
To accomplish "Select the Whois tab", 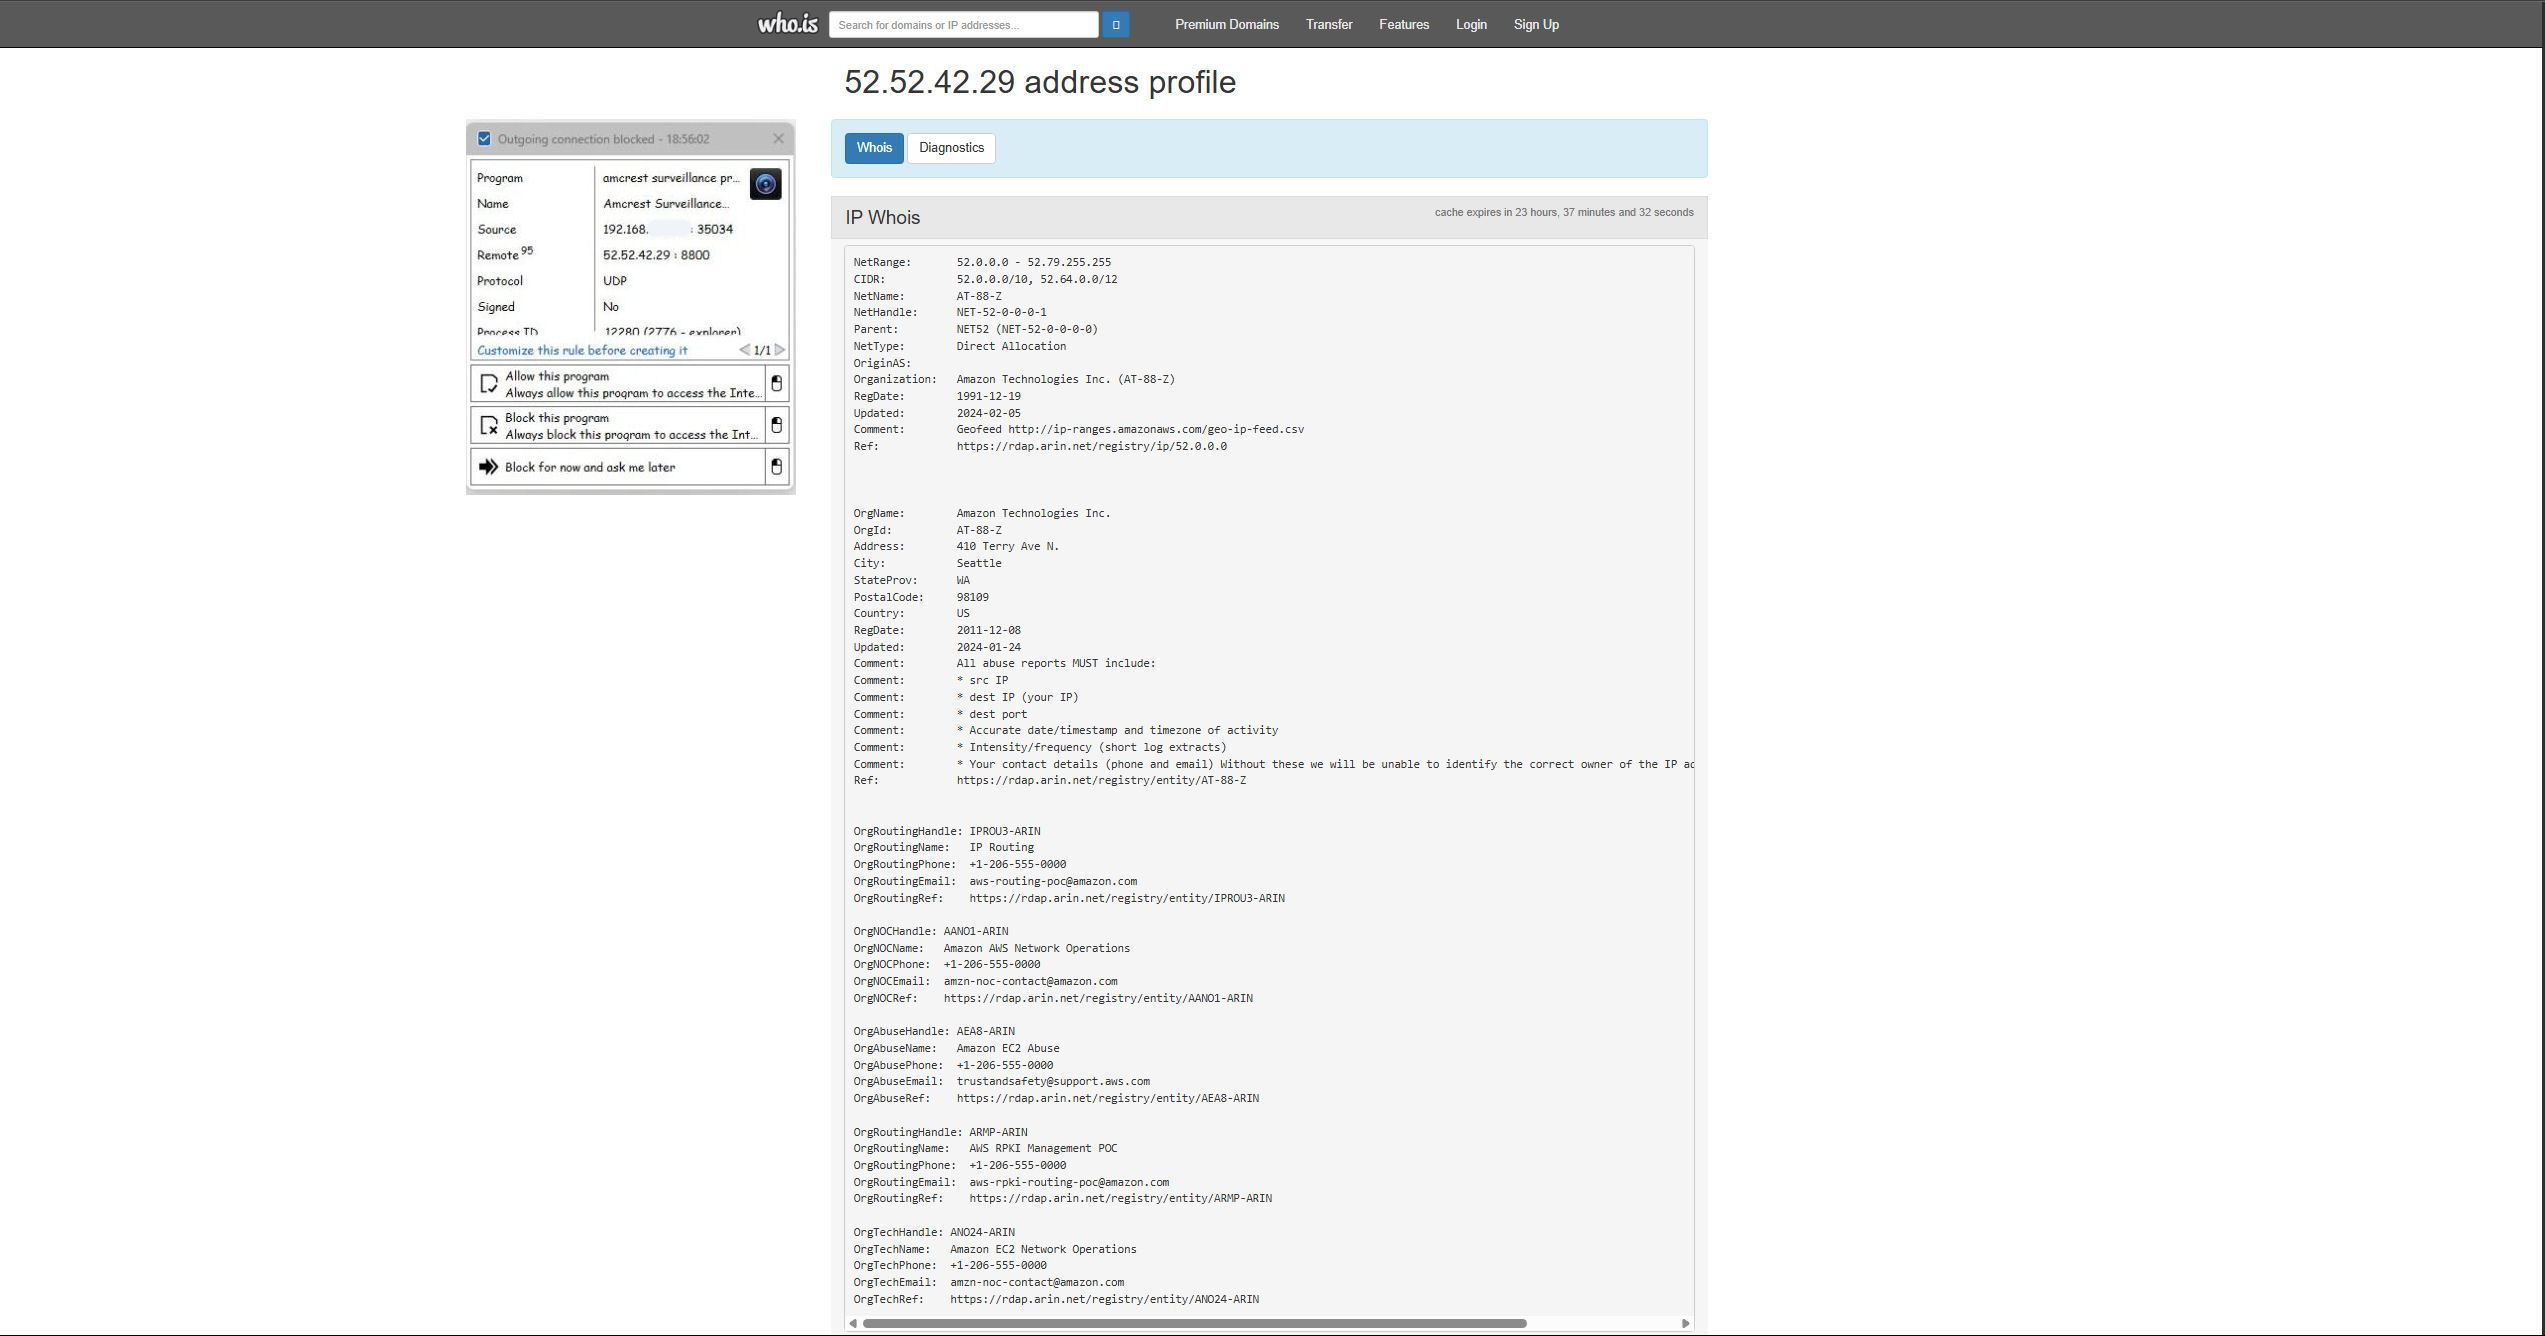I will point(873,148).
